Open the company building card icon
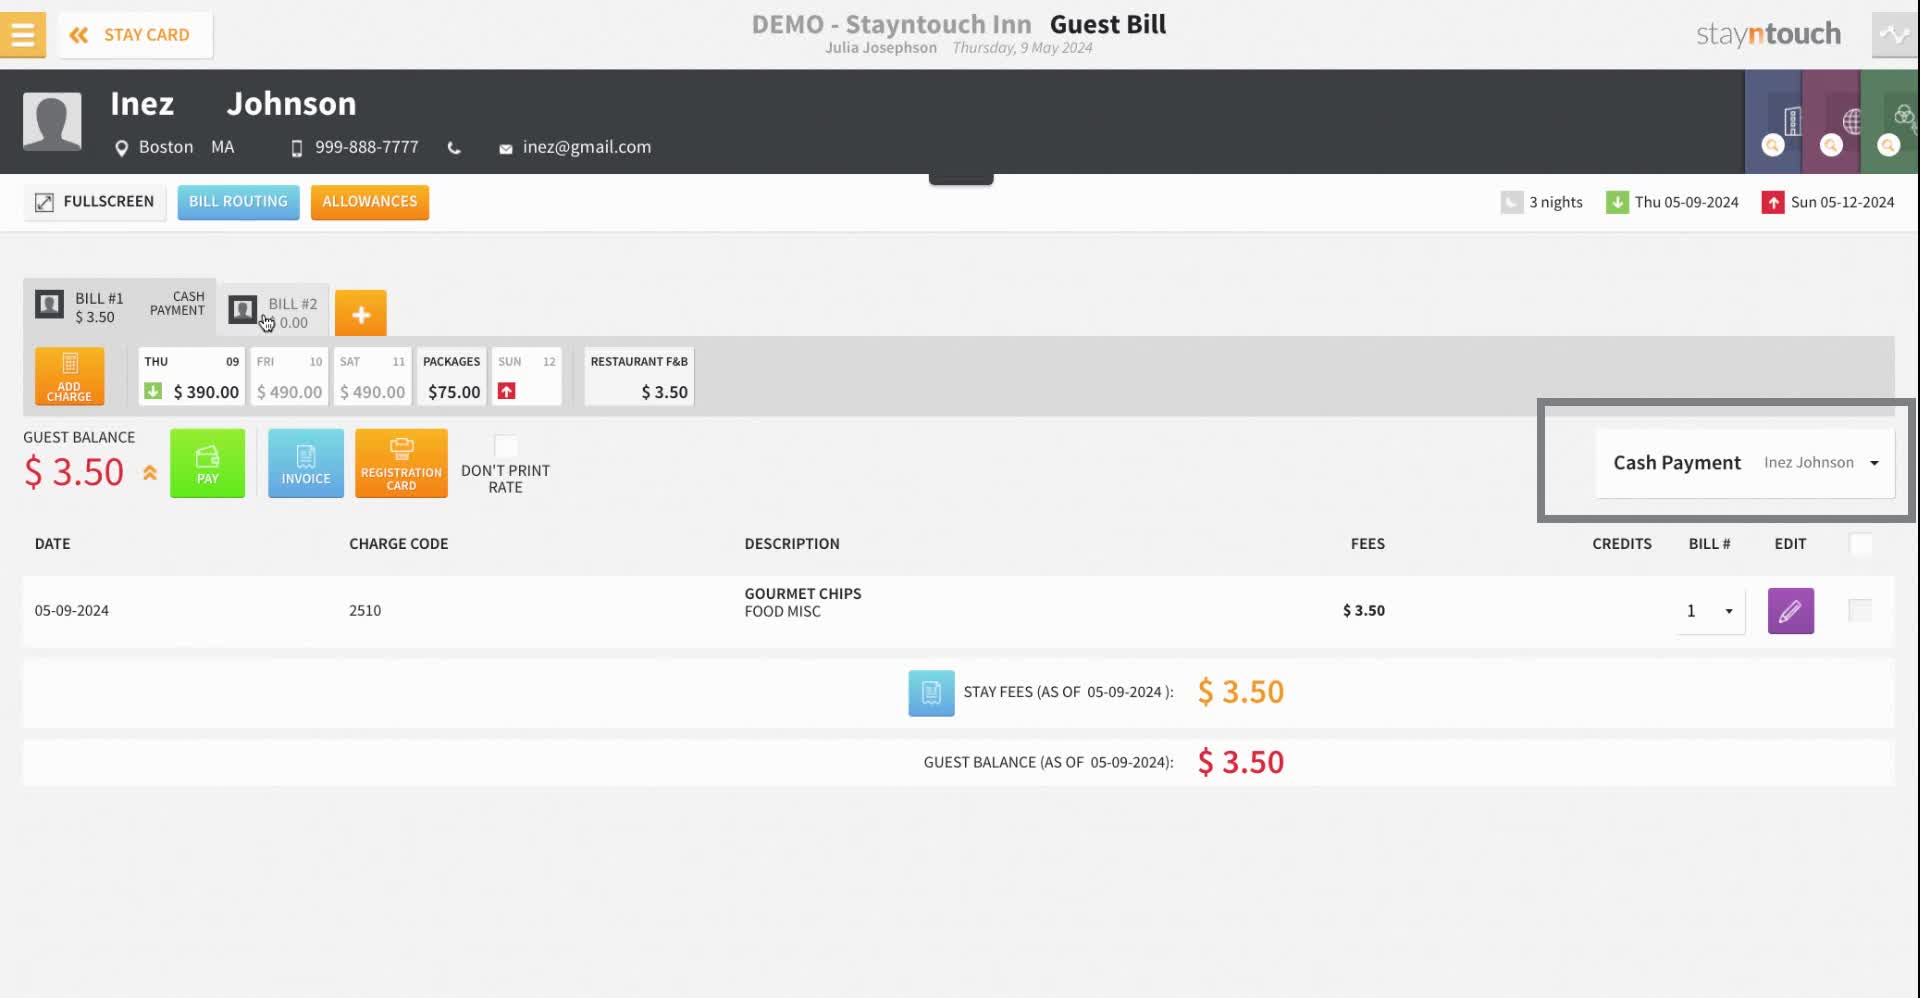This screenshot has height=998, width=1920. coord(1792,121)
